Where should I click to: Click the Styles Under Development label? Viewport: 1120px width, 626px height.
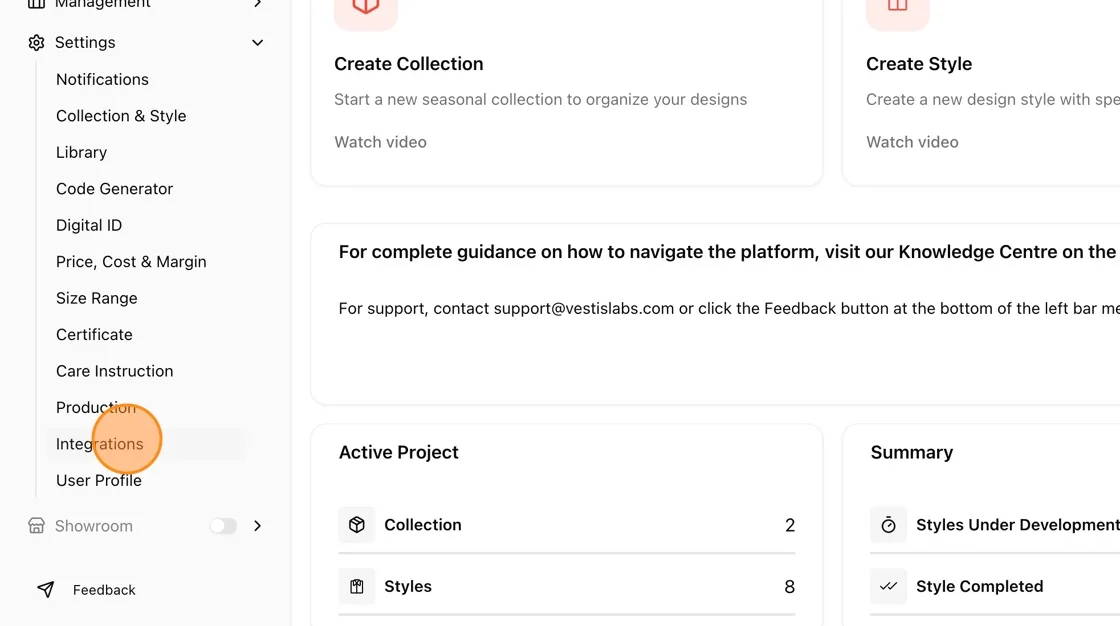pyautogui.click(x=1018, y=525)
